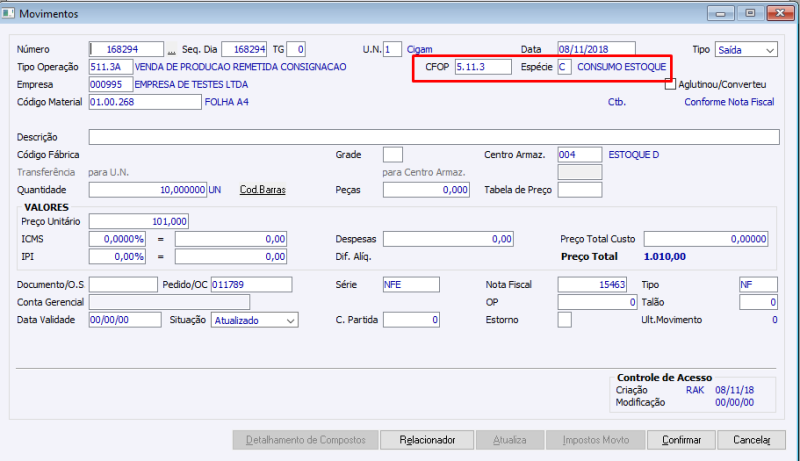
Task: Click the Pedido/OC field 011789
Action: pos(252,285)
